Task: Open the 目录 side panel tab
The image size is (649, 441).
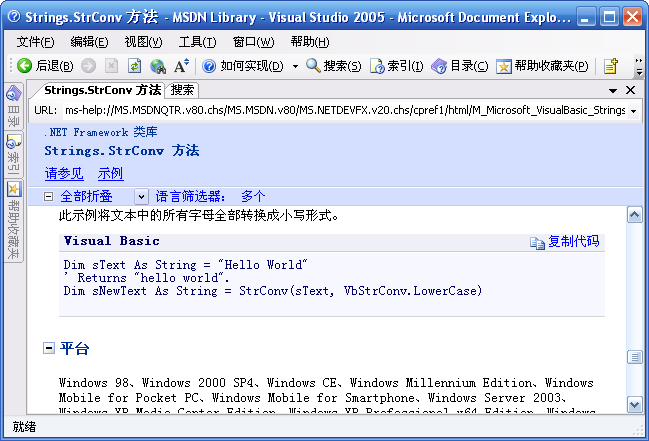Action: pos(13,106)
